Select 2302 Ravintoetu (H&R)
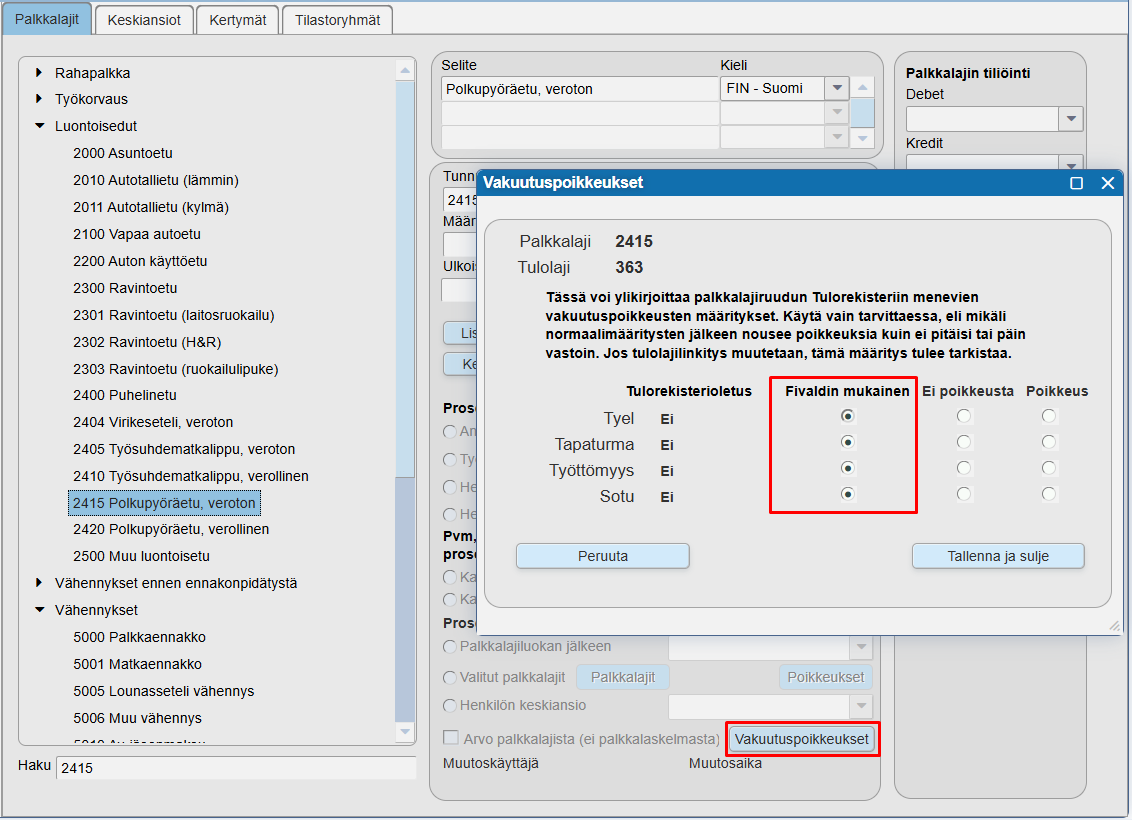The width and height of the screenshot is (1132, 820). click(x=147, y=341)
